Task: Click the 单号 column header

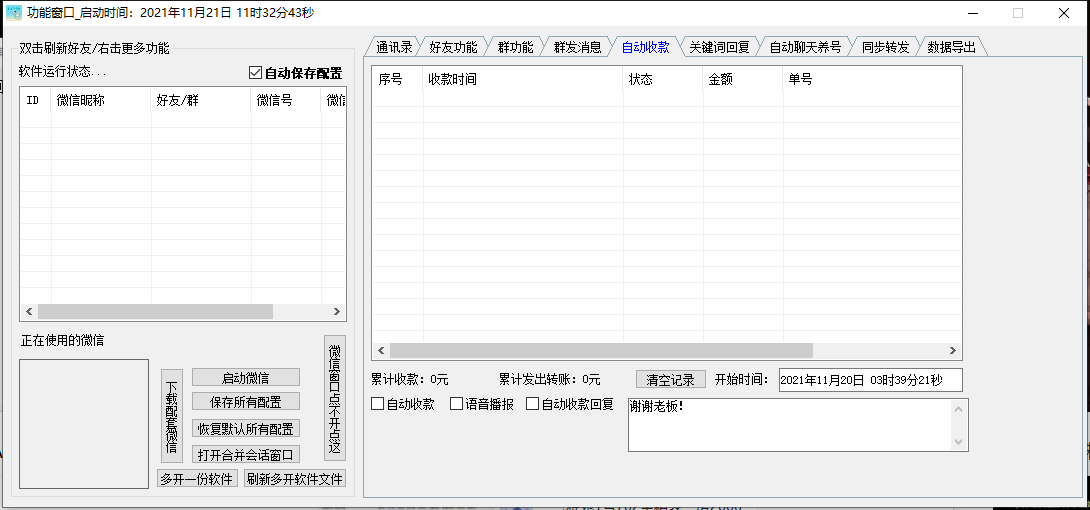Action: pos(872,79)
